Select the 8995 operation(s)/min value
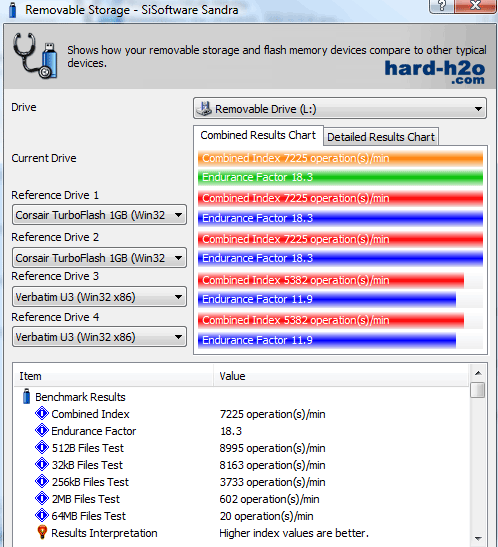 pyautogui.click(x=272, y=448)
